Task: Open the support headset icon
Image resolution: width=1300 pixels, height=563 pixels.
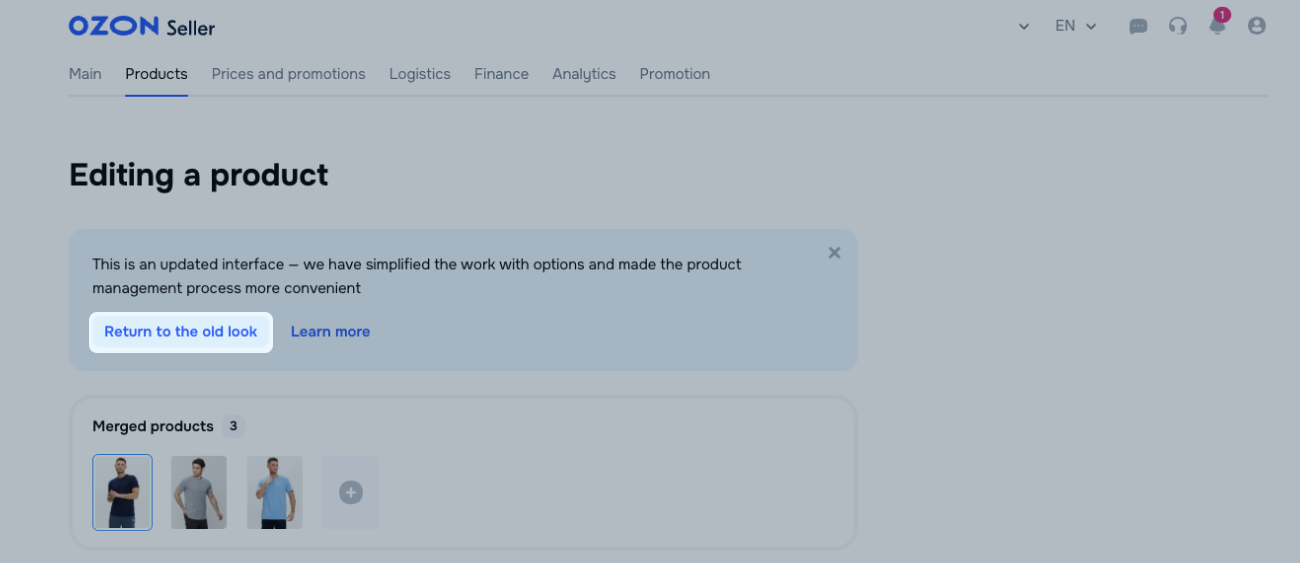Action: [x=1178, y=26]
